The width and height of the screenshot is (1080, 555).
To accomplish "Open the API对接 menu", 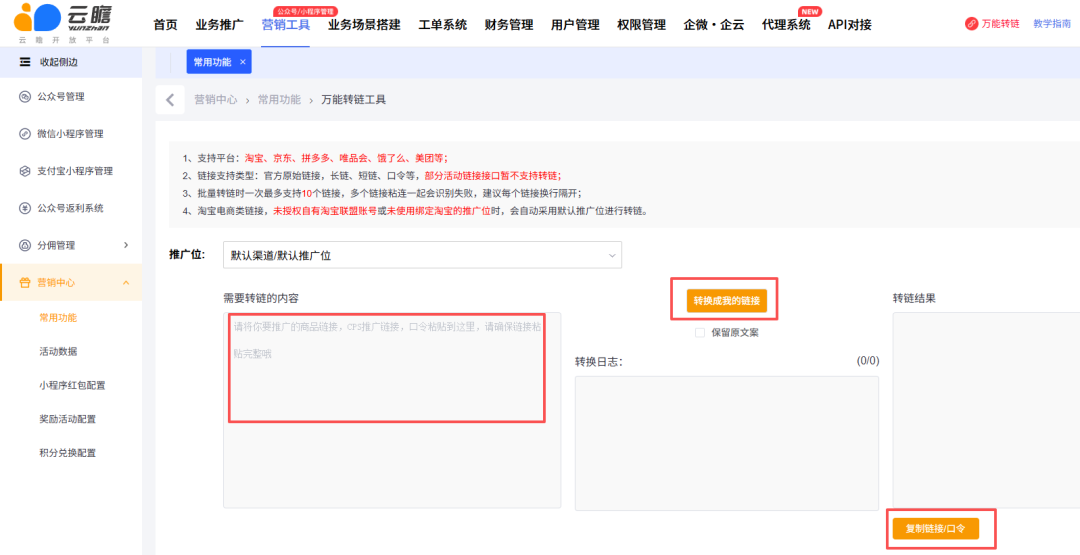I will coord(850,25).
